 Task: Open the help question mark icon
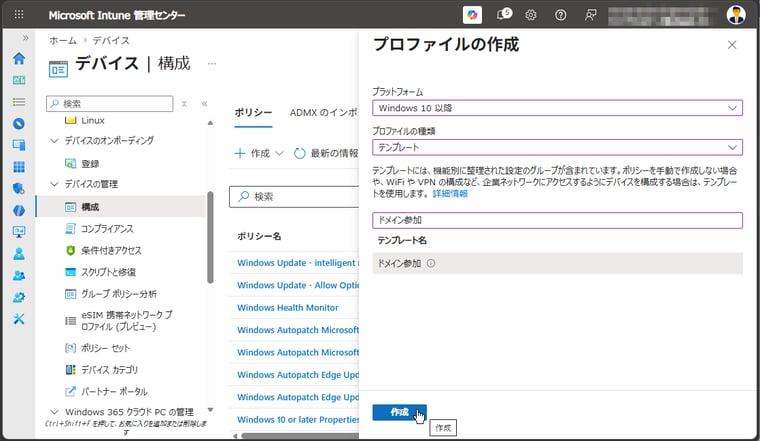click(x=560, y=15)
